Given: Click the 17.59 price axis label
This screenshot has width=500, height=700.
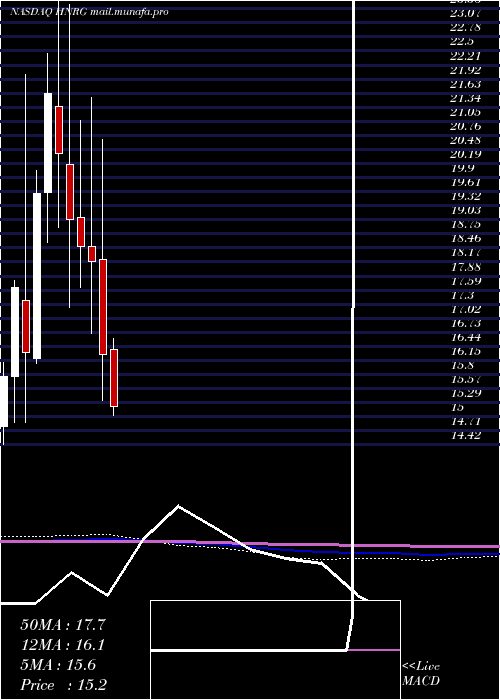Looking at the screenshot, I should pyautogui.click(x=466, y=281).
